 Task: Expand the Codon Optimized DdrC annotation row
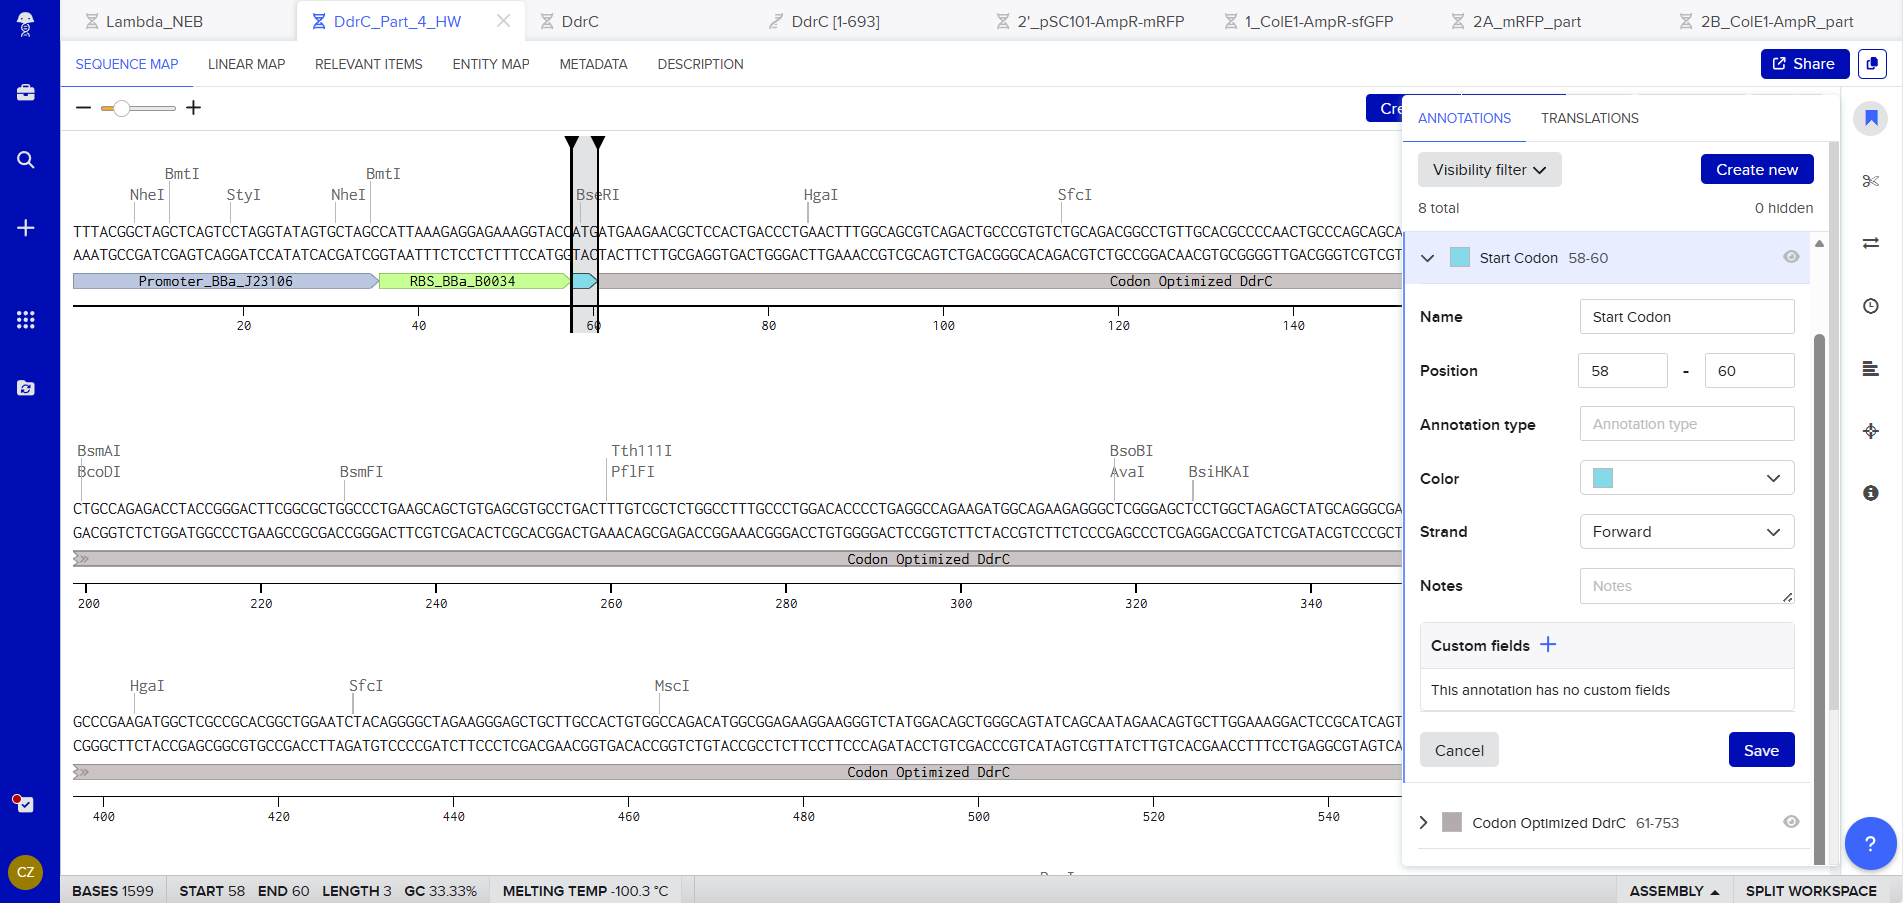coord(1424,823)
